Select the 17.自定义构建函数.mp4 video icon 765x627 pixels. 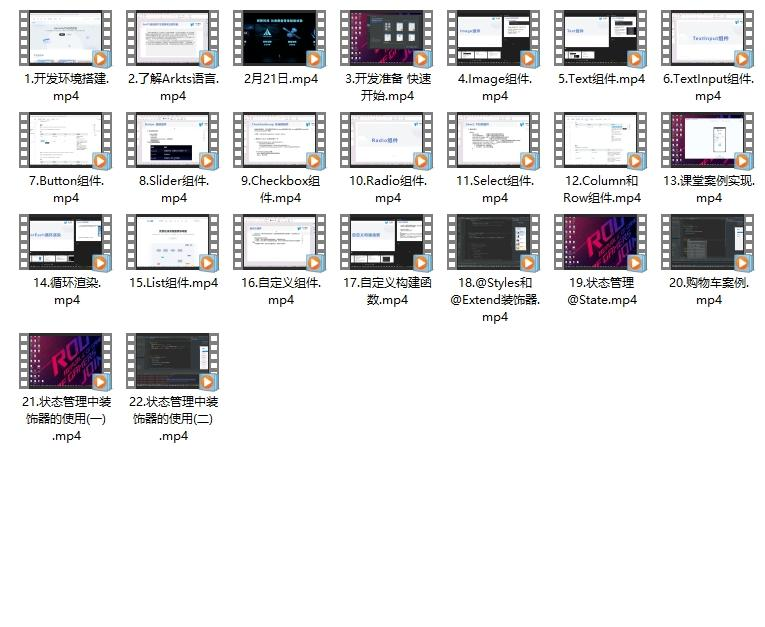387,243
